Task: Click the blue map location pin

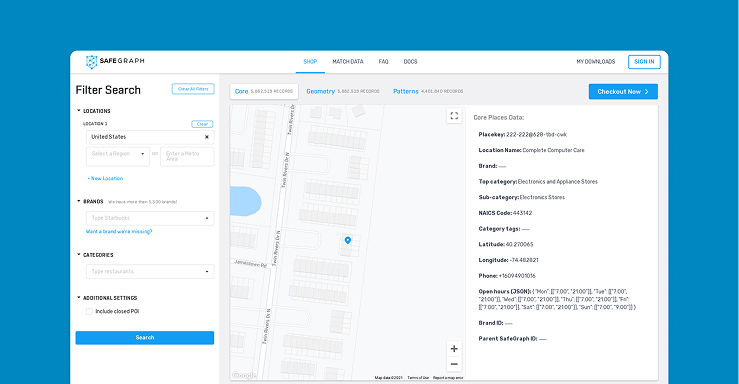Action: click(x=348, y=240)
